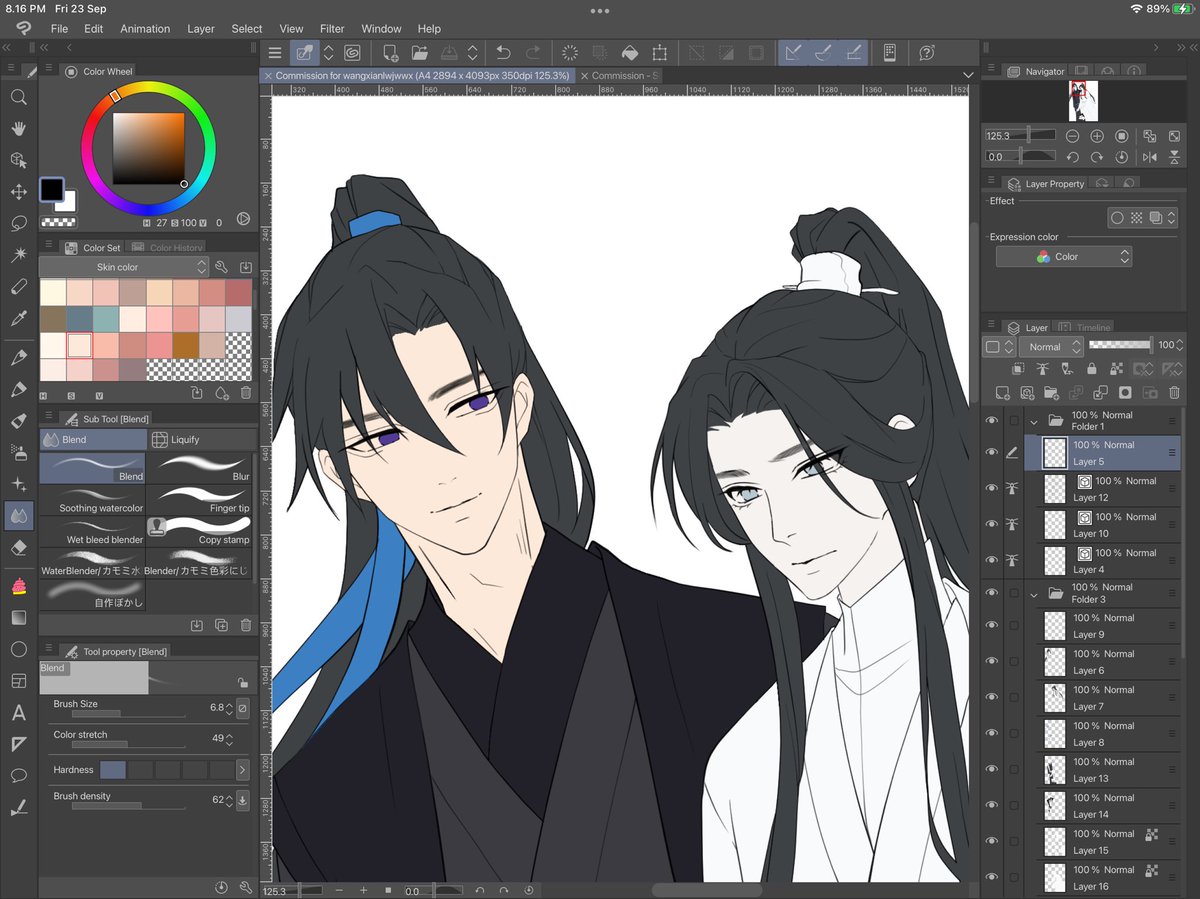Image resolution: width=1200 pixels, height=899 pixels.
Task: Open the blending mode Normal dropdown
Action: [x=1051, y=346]
